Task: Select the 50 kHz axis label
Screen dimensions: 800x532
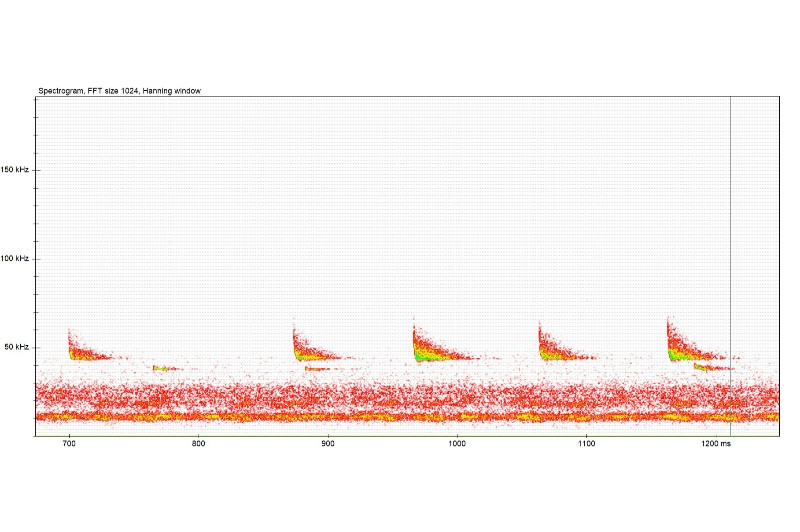Action: click(17, 347)
